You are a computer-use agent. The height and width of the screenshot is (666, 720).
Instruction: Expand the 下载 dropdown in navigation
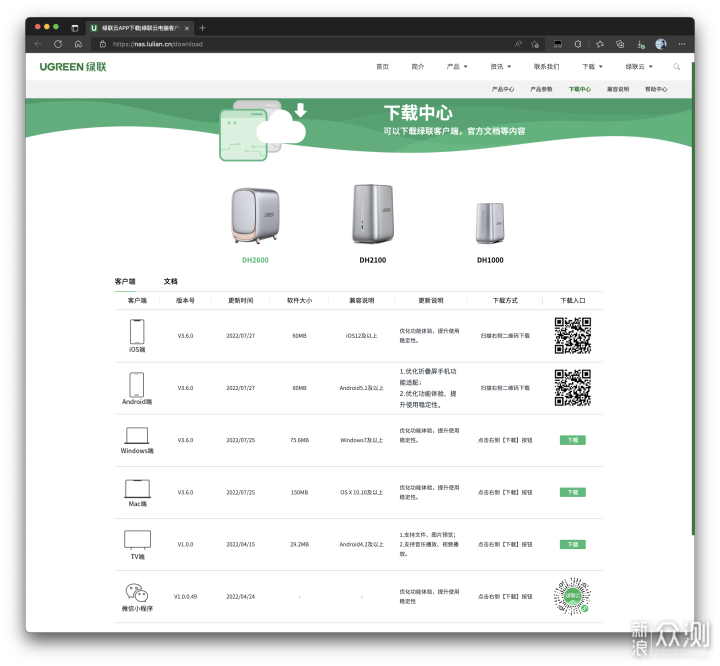(x=592, y=67)
